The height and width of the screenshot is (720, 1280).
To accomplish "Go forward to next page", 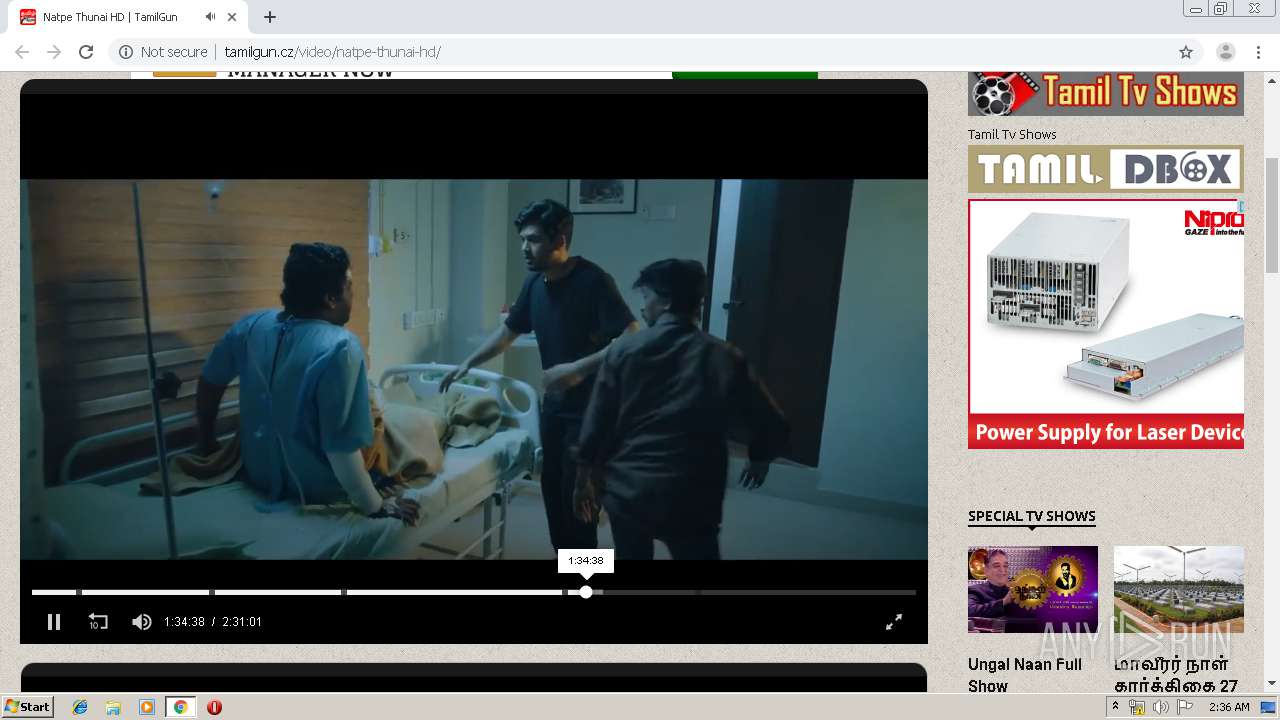I will pos(54,52).
